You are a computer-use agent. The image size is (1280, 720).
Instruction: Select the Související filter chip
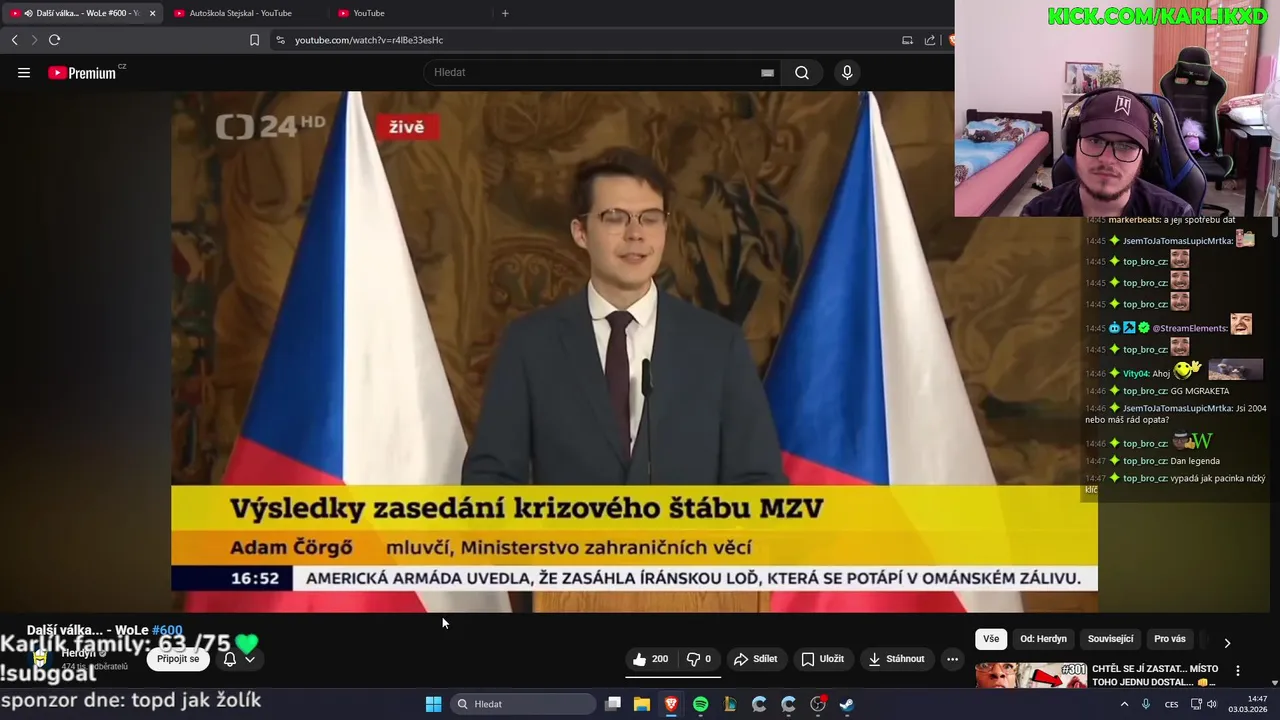(1110, 639)
